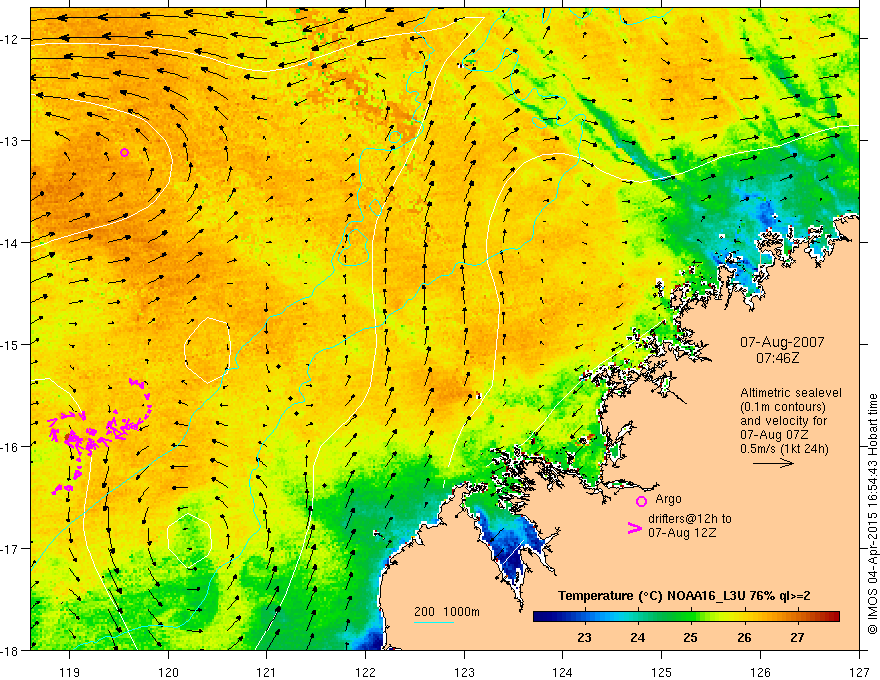Viewport: 880px width, 680px height.
Task: Click the 27 value on temperature scale
Action: [798, 637]
